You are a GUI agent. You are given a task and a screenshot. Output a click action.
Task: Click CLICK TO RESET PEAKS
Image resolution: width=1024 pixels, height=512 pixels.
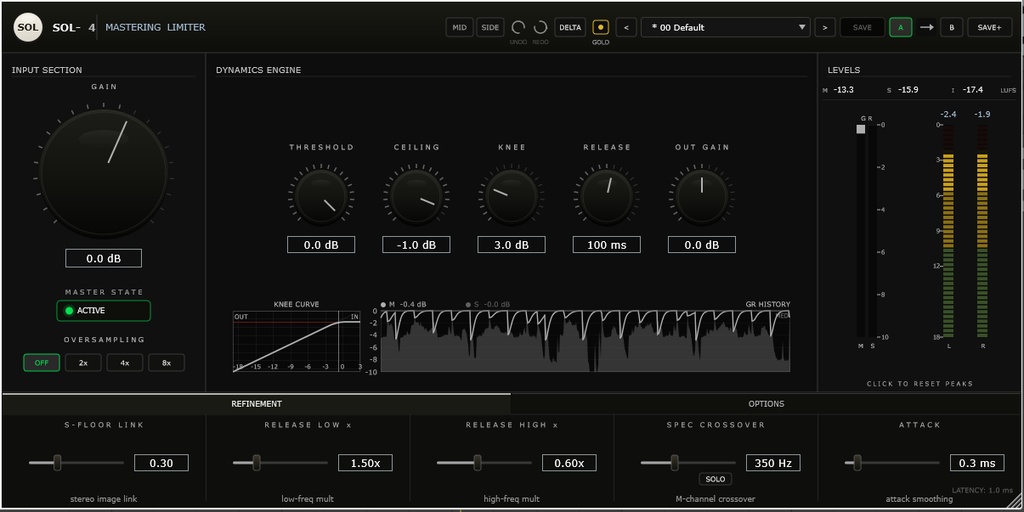920,384
